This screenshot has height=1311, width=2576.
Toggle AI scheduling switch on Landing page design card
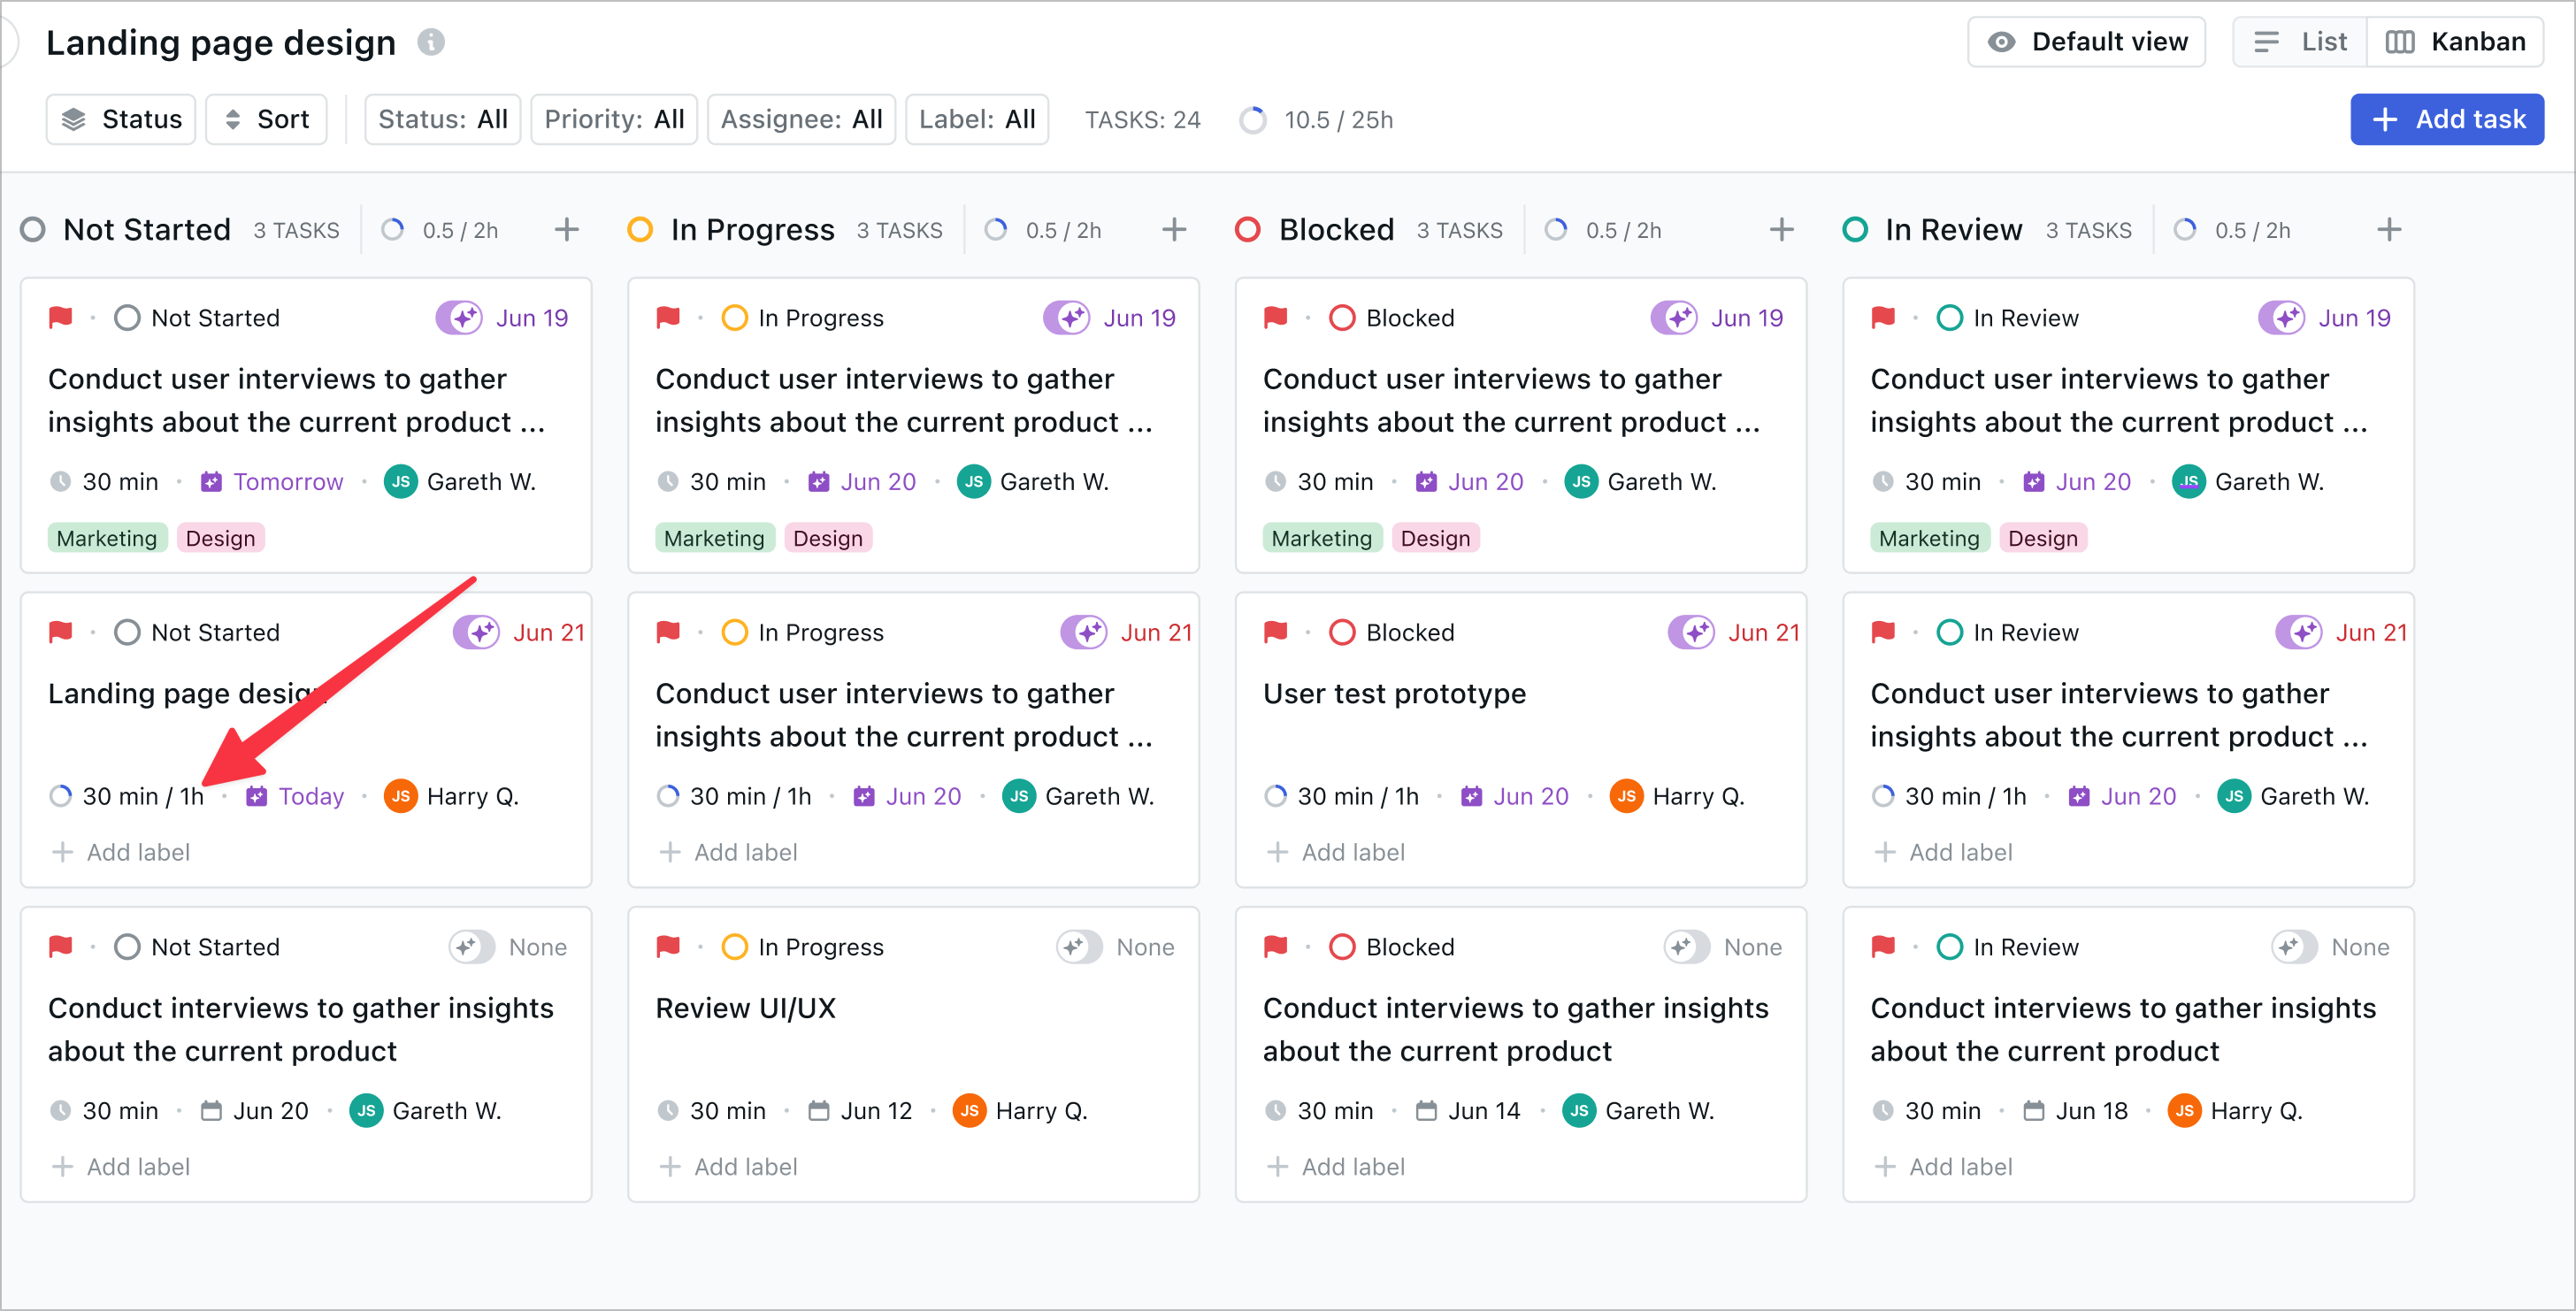click(x=477, y=632)
